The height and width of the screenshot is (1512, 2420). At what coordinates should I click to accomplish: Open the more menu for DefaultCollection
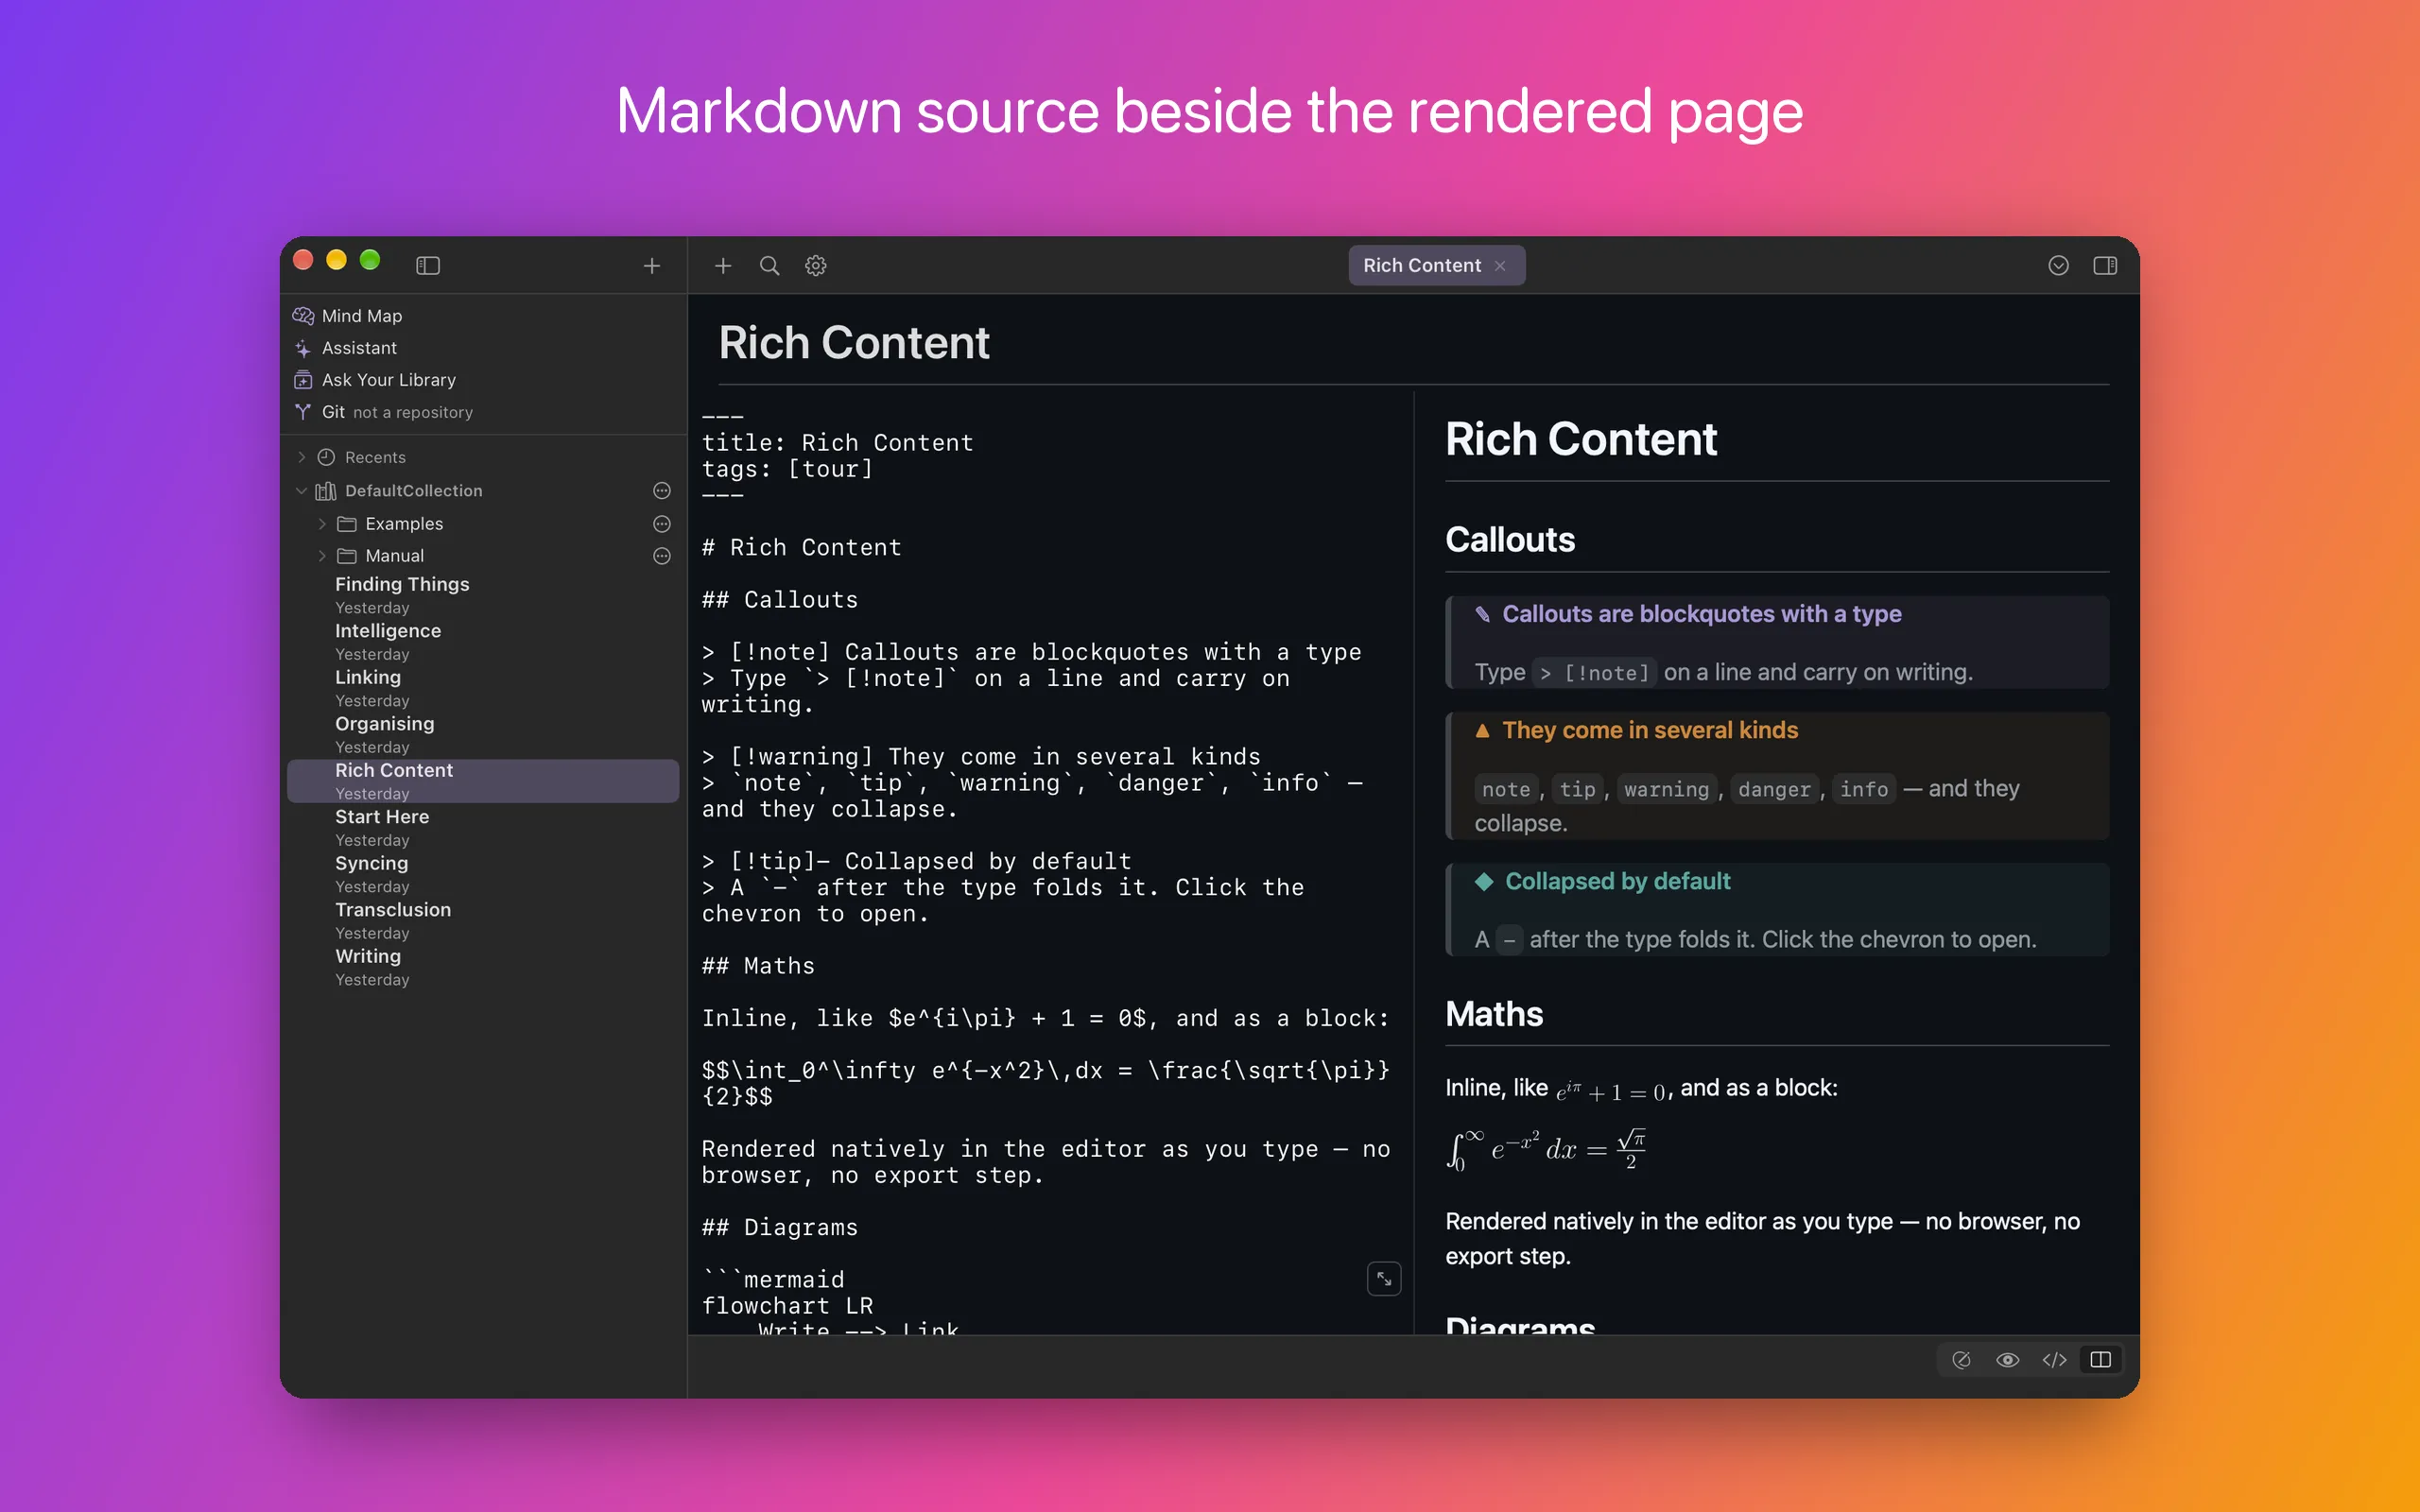coord(662,490)
